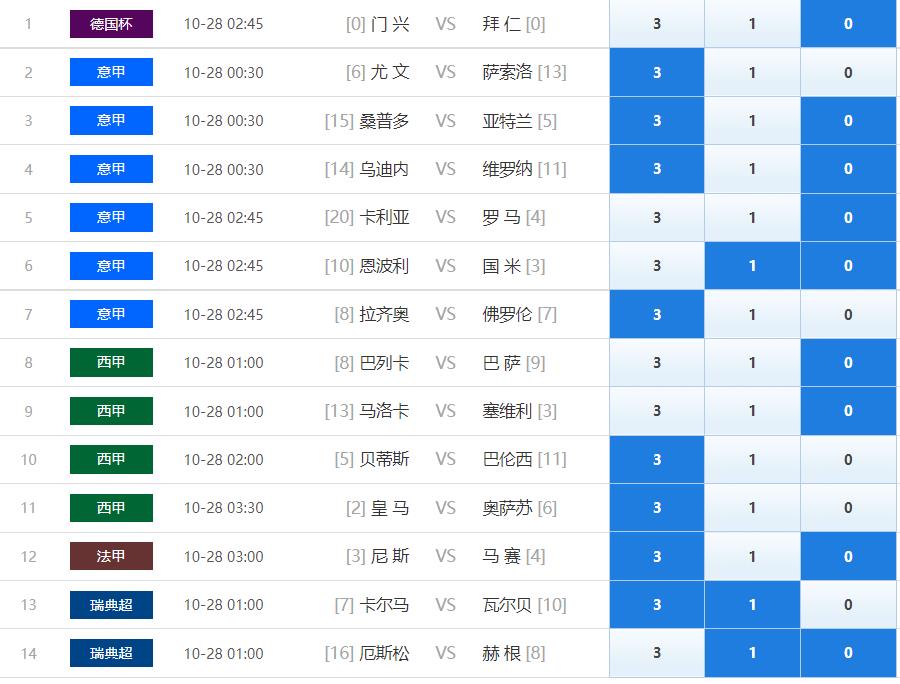Screen dimensions: 900x684
Task: Select result 1 for 卡尔马 vs 瓦尔贝
Action: click(x=752, y=605)
